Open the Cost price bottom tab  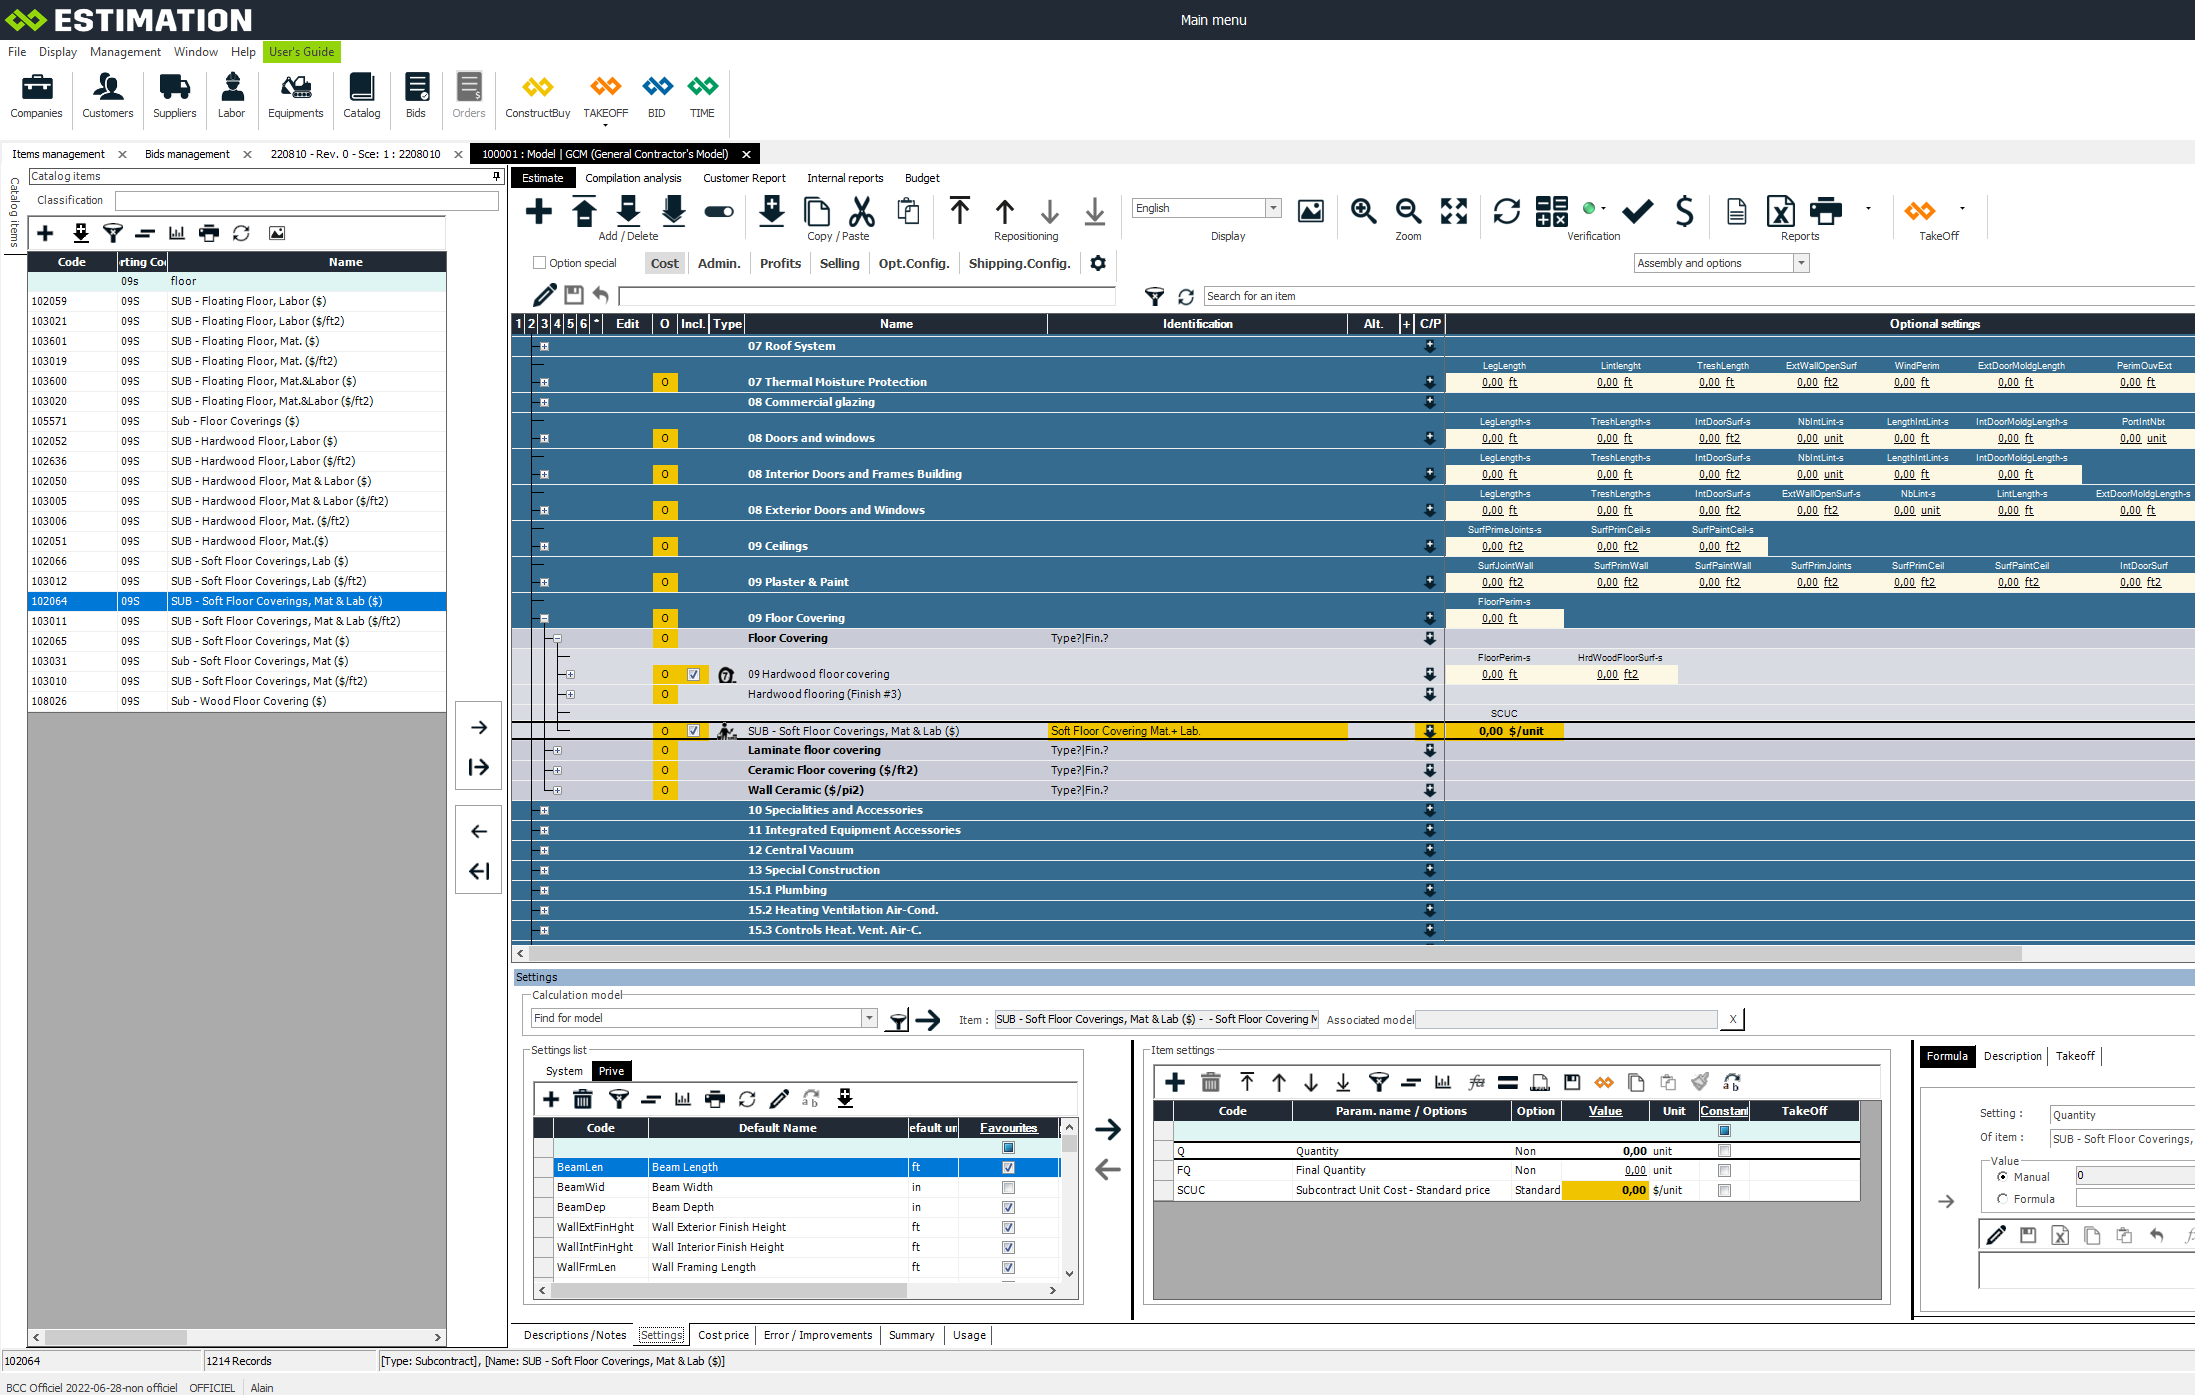tap(723, 1335)
